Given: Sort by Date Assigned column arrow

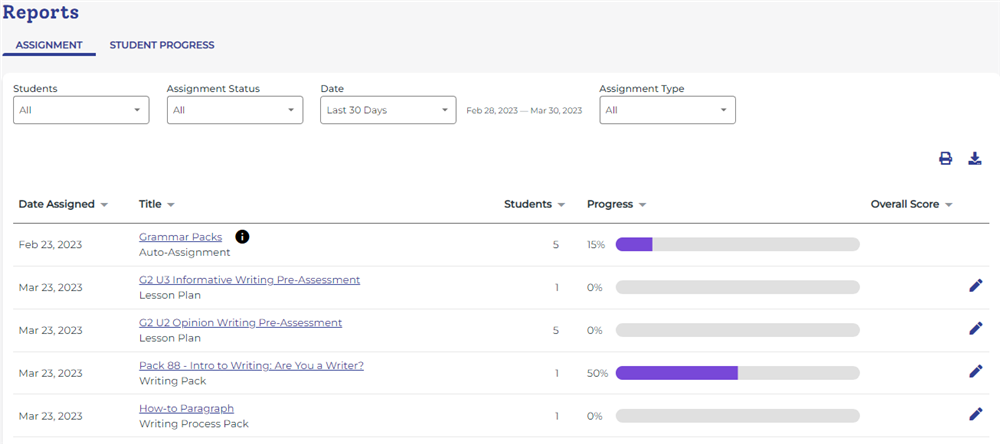Looking at the screenshot, I should tap(104, 204).
